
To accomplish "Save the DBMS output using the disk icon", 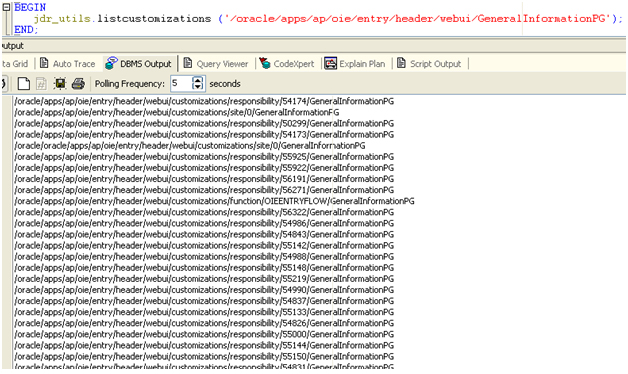I will coord(60,84).
